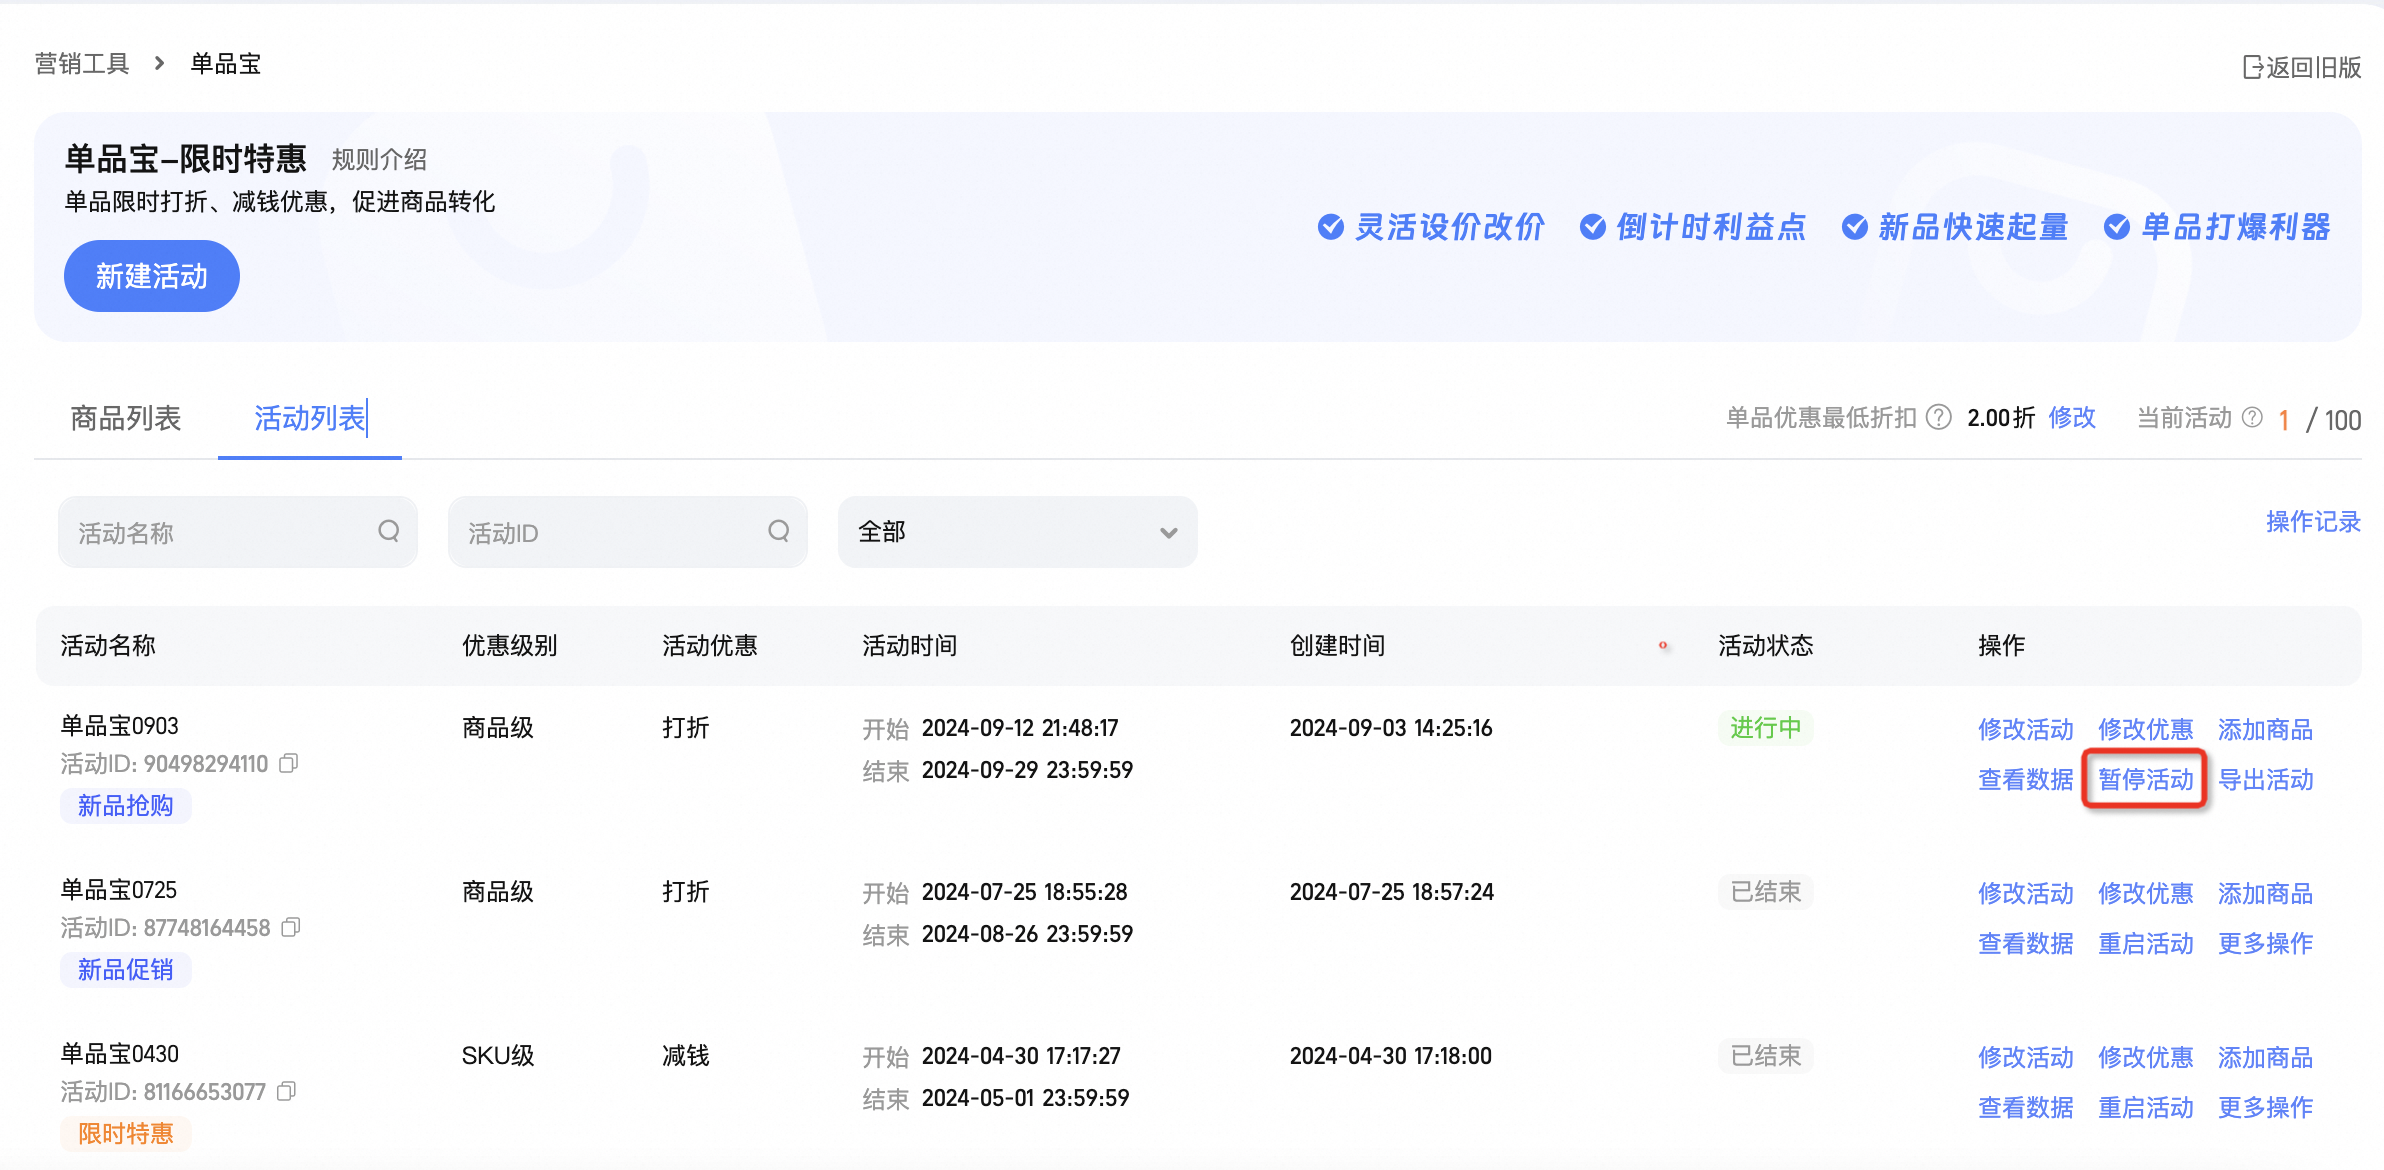Click the 单品宝0903 activity name
The height and width of the screenshot is (1170, 2384).
(x=120, y=725)
